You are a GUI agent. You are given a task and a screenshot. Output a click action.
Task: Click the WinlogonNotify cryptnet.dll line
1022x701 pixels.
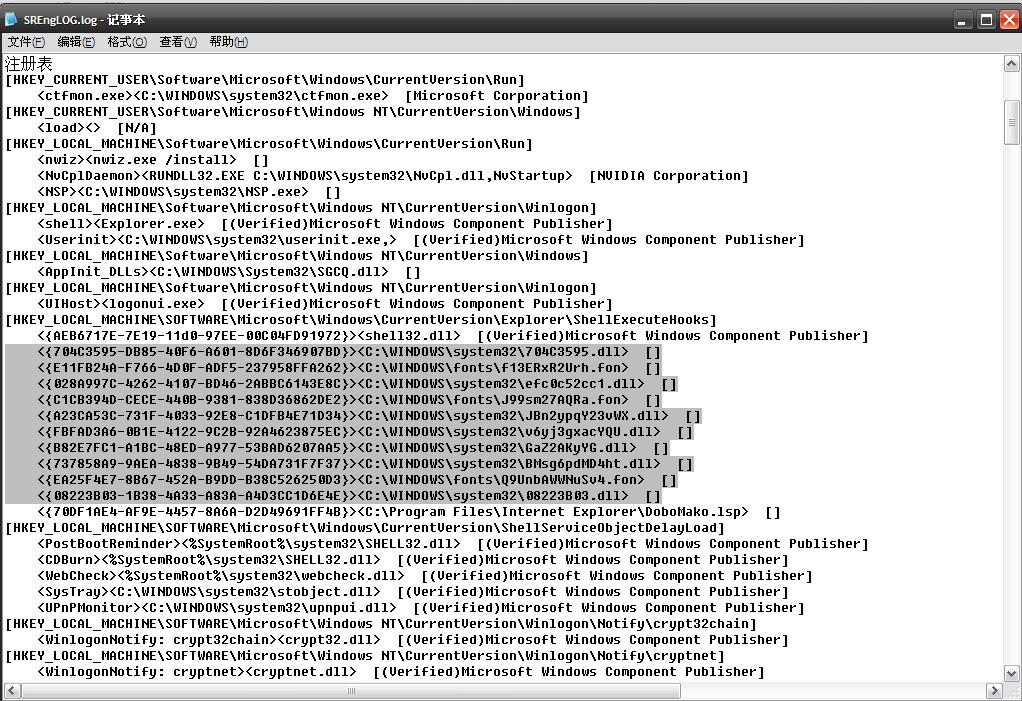(x=401, y=672)
